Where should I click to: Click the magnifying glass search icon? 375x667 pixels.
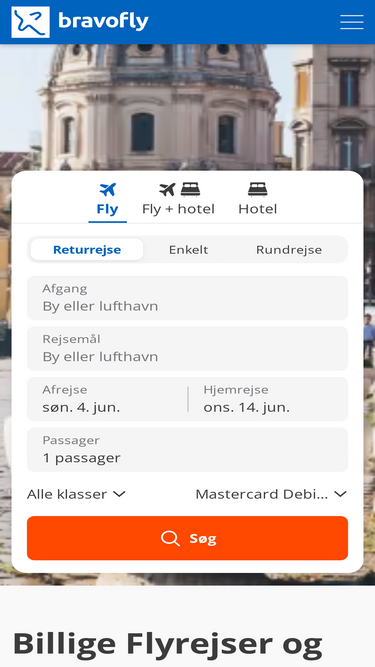[170, 538]
